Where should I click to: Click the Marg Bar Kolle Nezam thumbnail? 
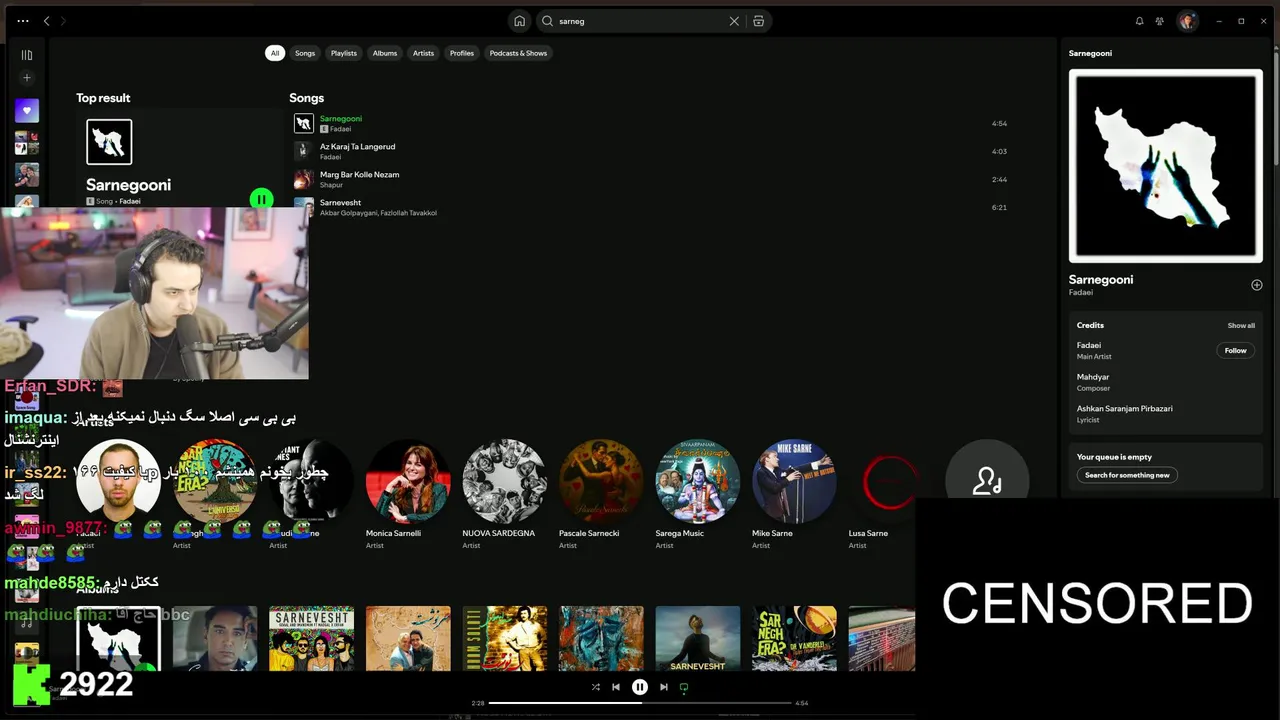[303, 179]
